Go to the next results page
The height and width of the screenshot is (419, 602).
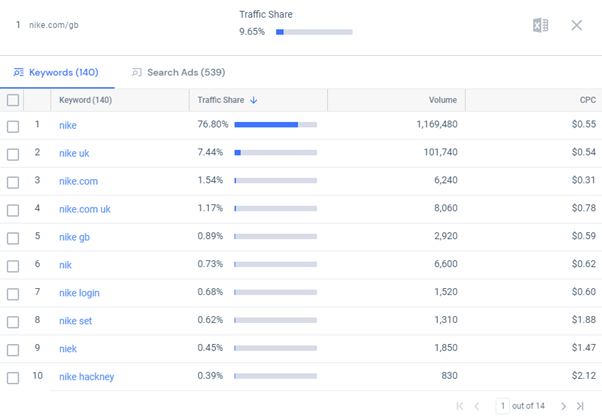coord(564,406)
